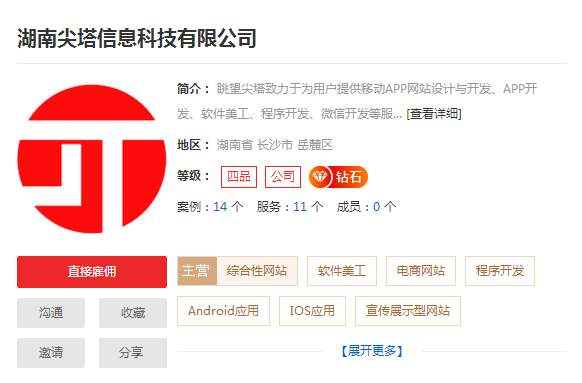Click the red company logo image
This screenshot has height=383, width=582.
92,159
